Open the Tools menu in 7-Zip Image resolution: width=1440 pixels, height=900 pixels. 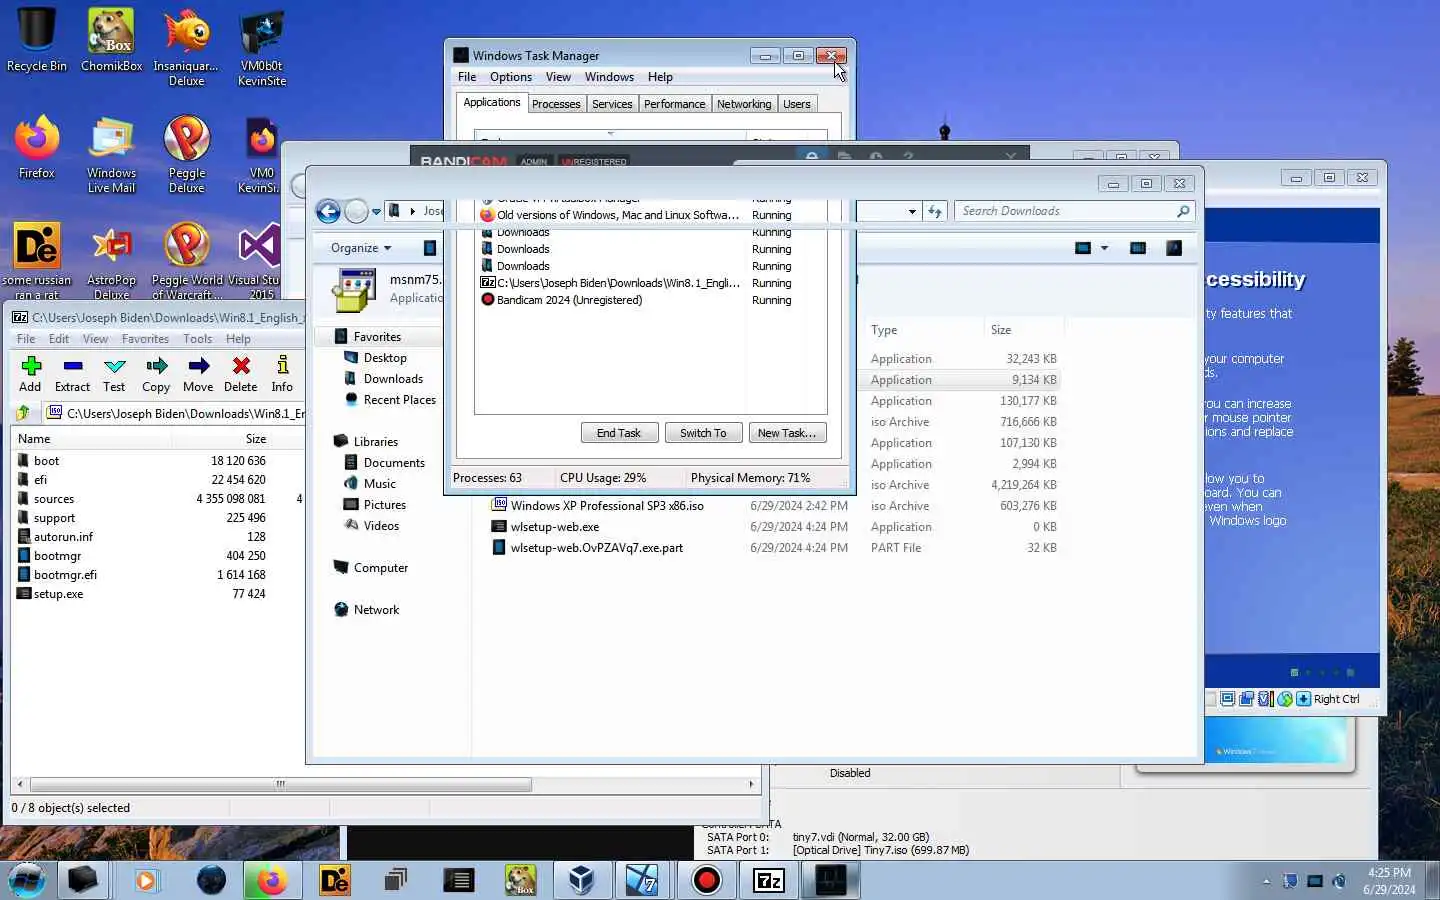pyautogui.click(x=197, y=339)
